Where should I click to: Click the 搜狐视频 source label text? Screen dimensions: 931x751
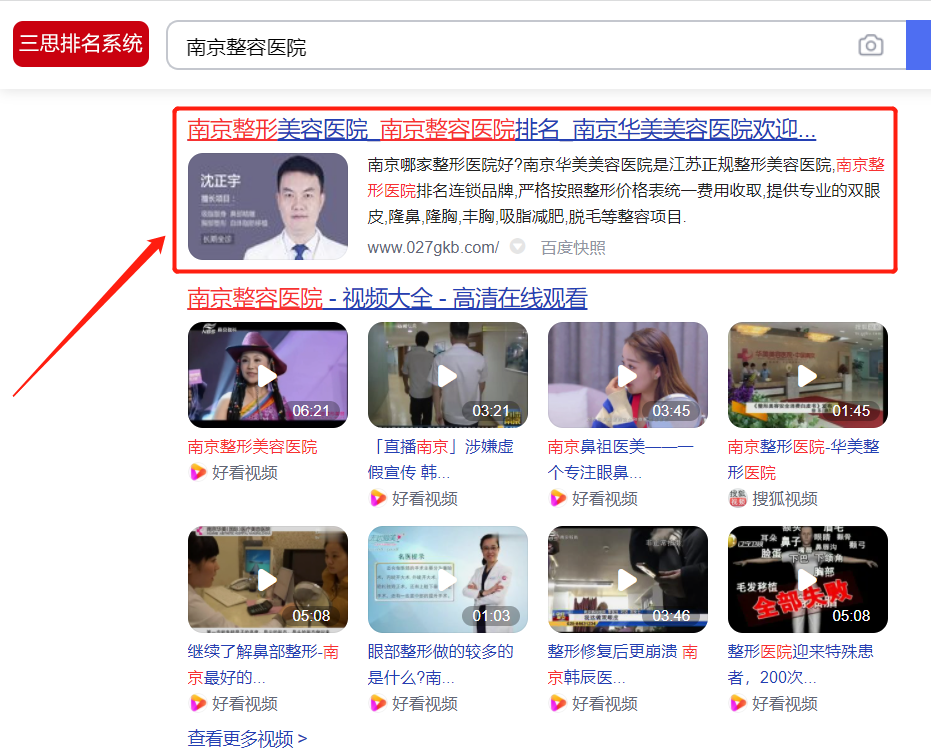coord(785,499)
